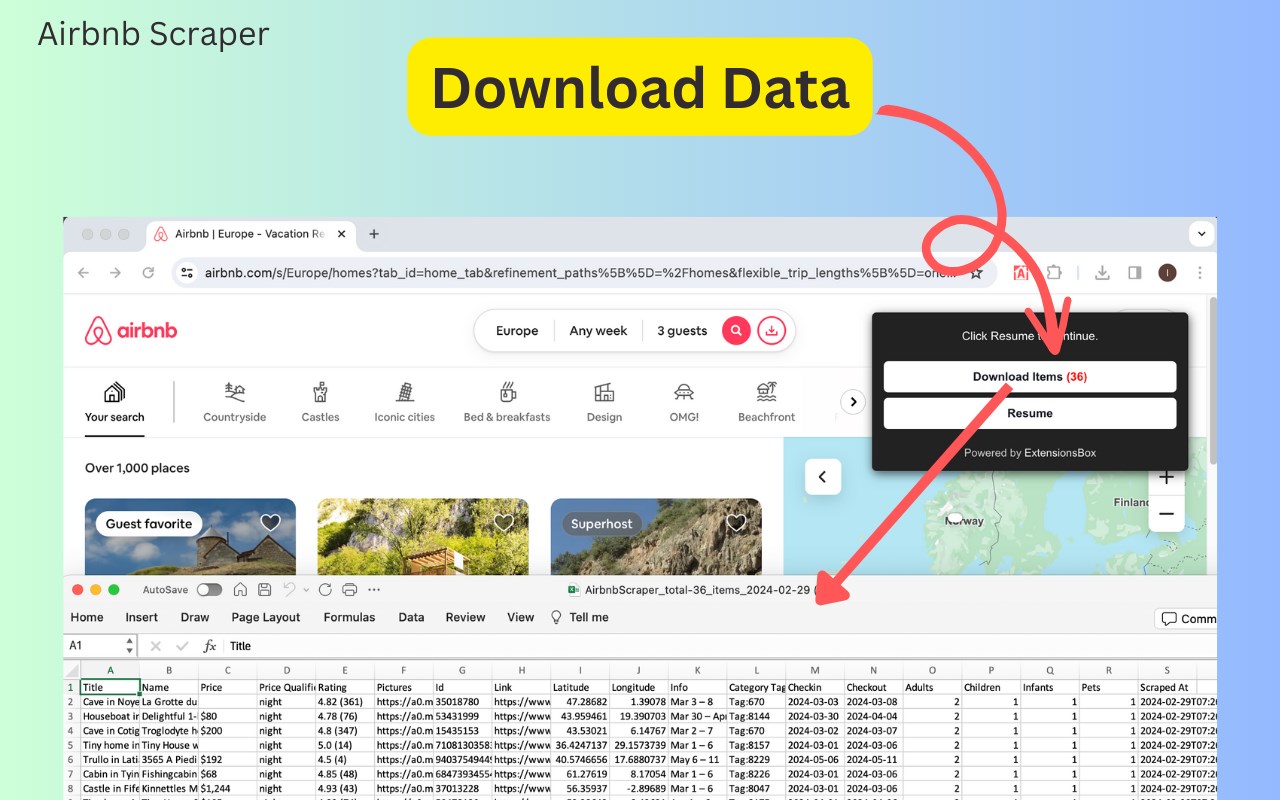1280x800 pixels.
Task: Select the Castles category icon
Action: tap(320, 392)
